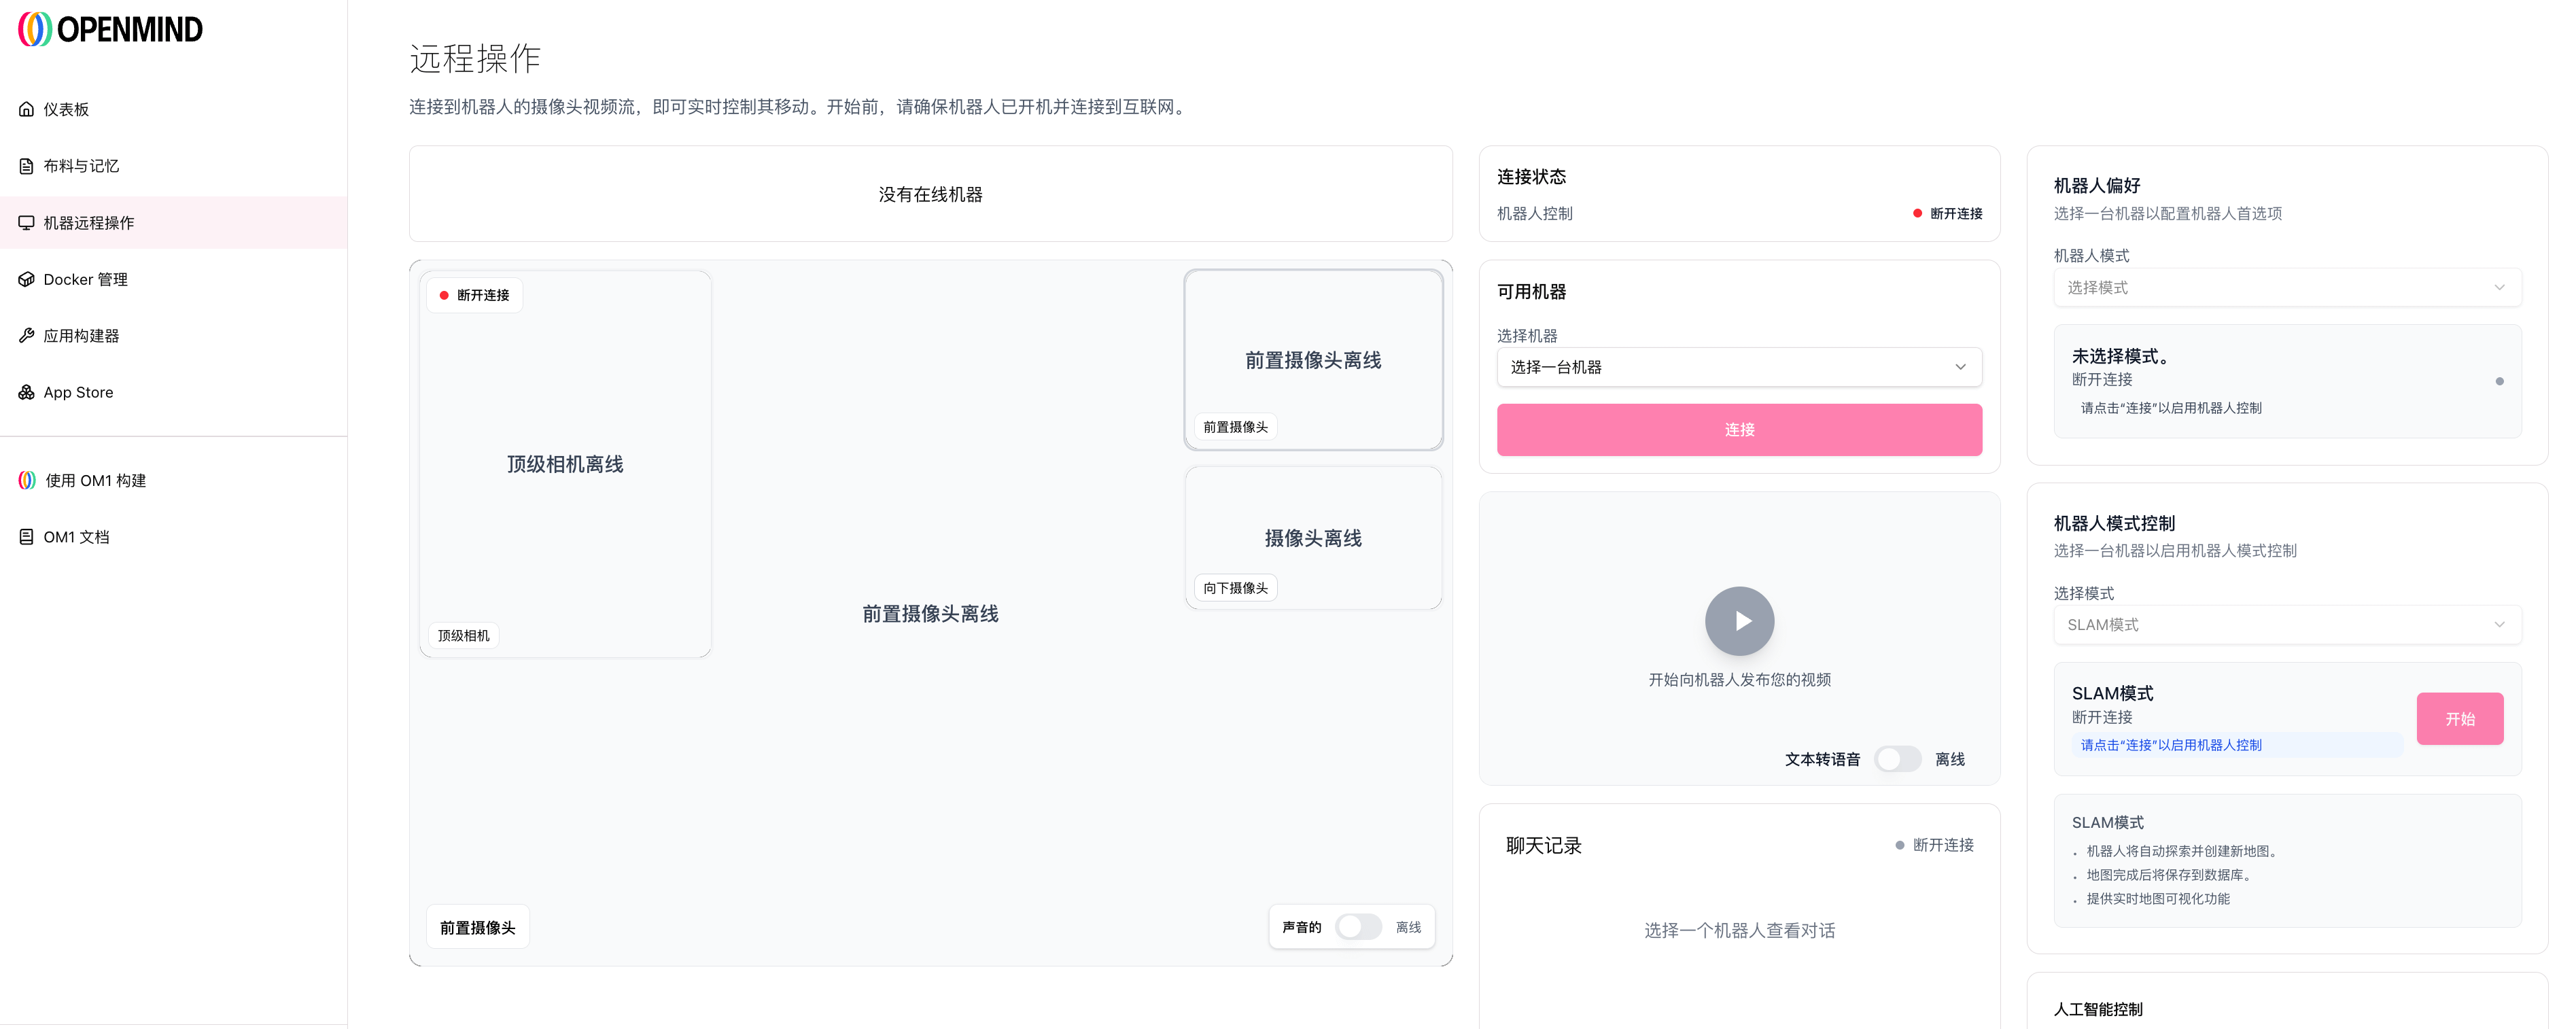Screen dimensions: 2576x1029
Task: Click the home icon next to 仪表板
Action: coord(26,109)
